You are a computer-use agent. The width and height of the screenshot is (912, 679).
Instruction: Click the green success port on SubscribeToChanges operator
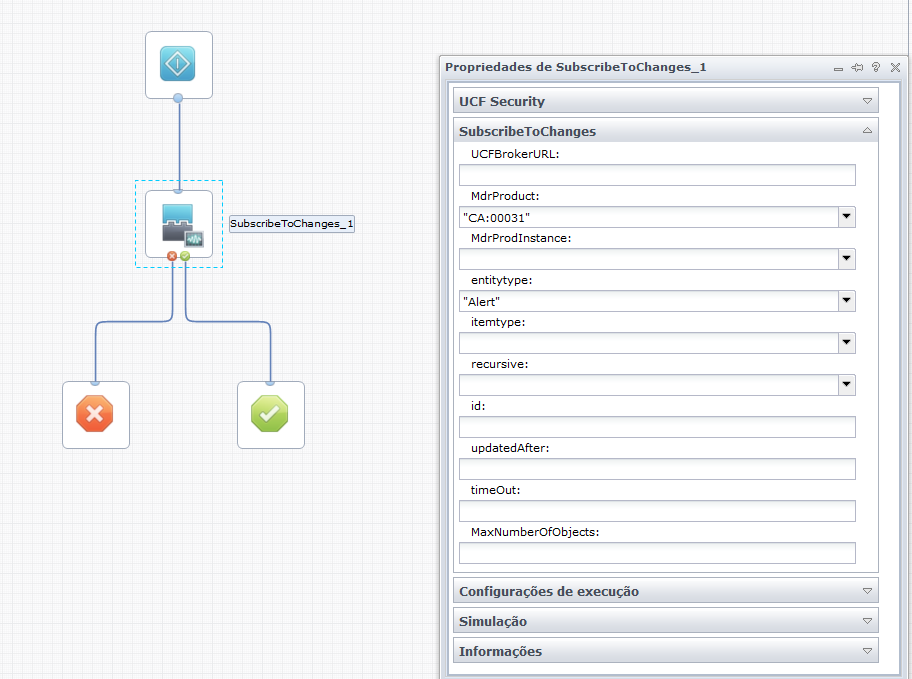(x=185, y=256)
